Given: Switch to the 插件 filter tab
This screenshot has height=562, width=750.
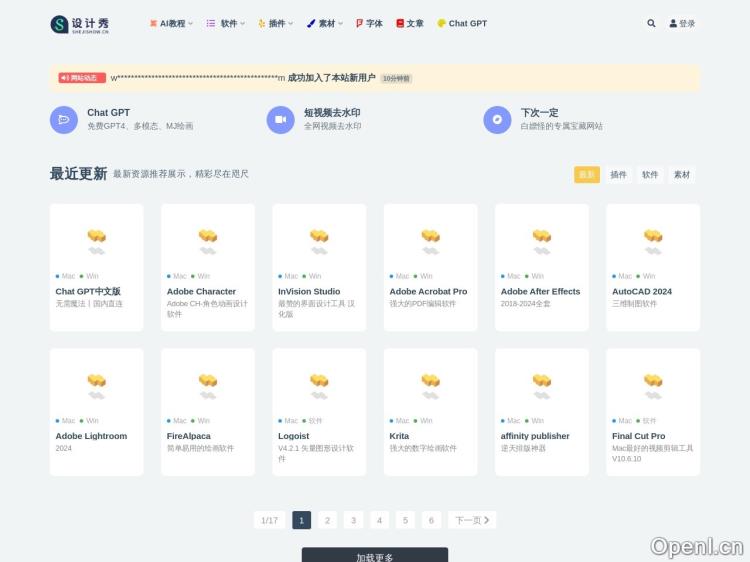Looking at the screenshot, I should [x=619, y=174].
